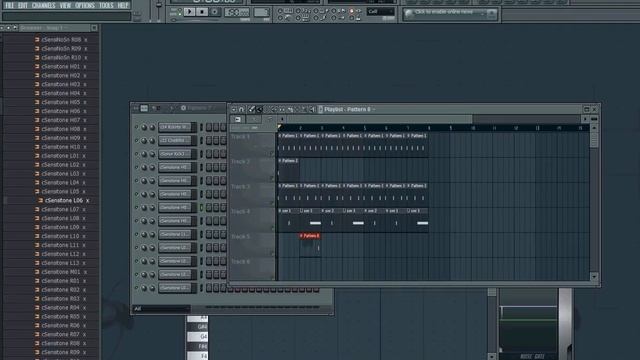The height and width of the screenshot is (360, 640).
Task: Click the highlighted editor icon in the step sequencer header
Action: [144, 108]
